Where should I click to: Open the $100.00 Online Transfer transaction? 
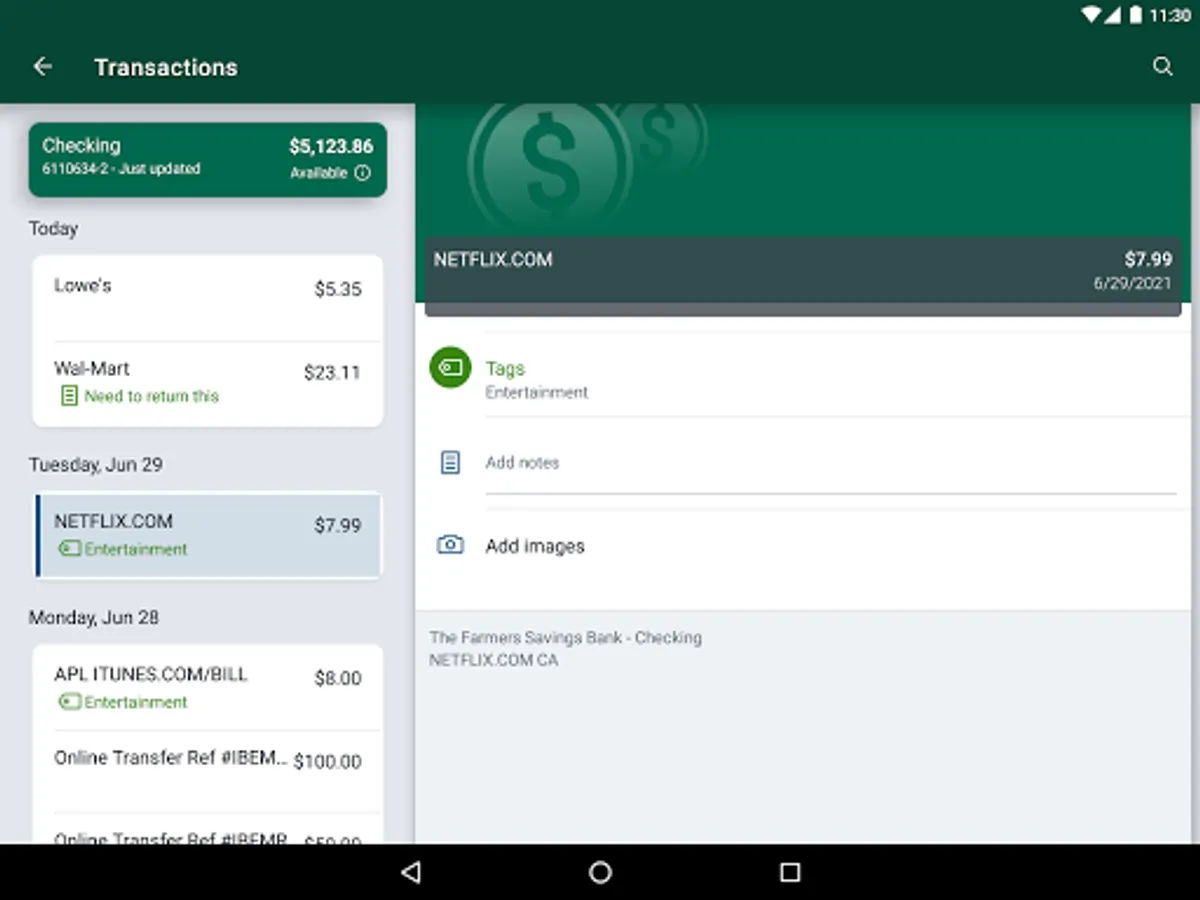pos(207,771)
